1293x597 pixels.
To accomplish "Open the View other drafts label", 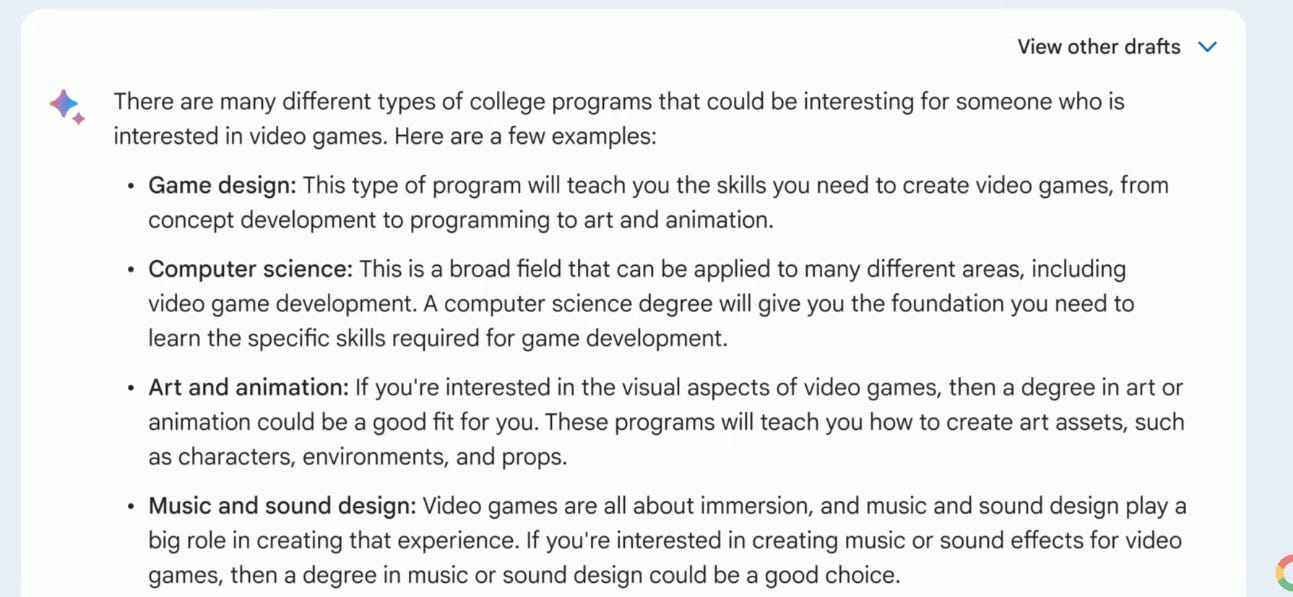I will [1099, 47].
